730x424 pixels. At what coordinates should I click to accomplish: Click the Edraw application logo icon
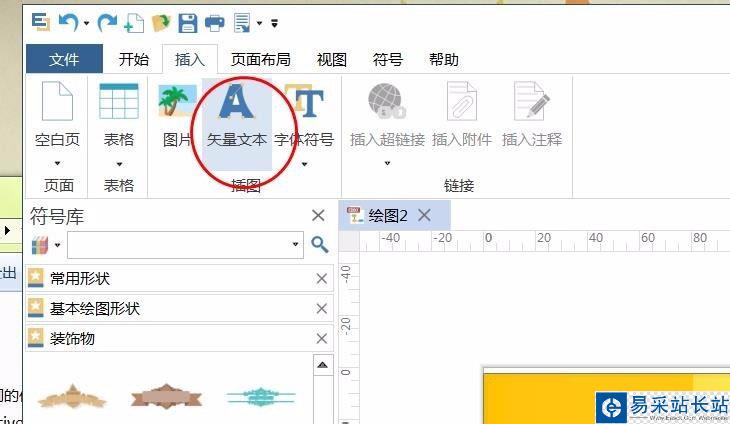click(41, 22)
